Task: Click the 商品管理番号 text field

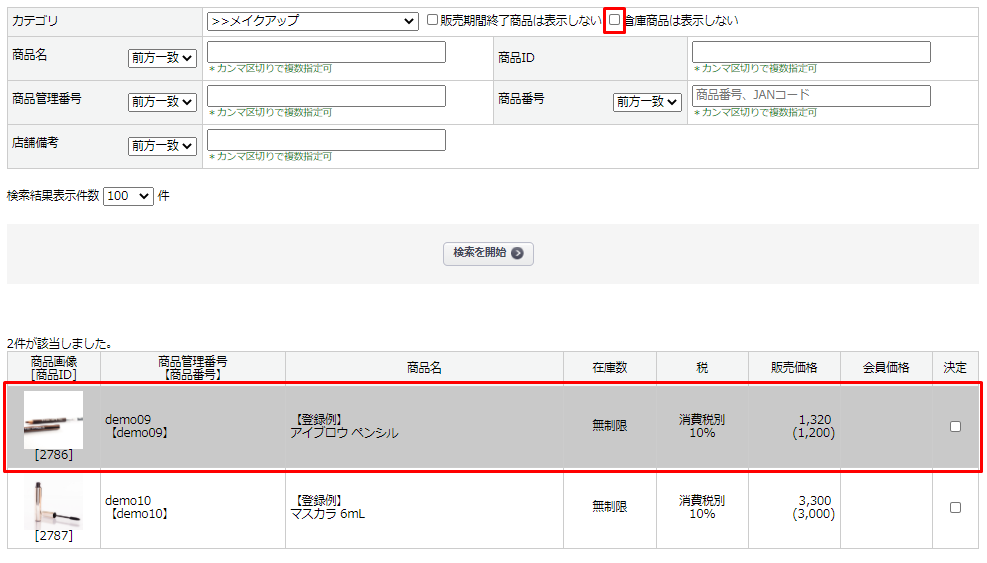Action: tap(326, 96)
